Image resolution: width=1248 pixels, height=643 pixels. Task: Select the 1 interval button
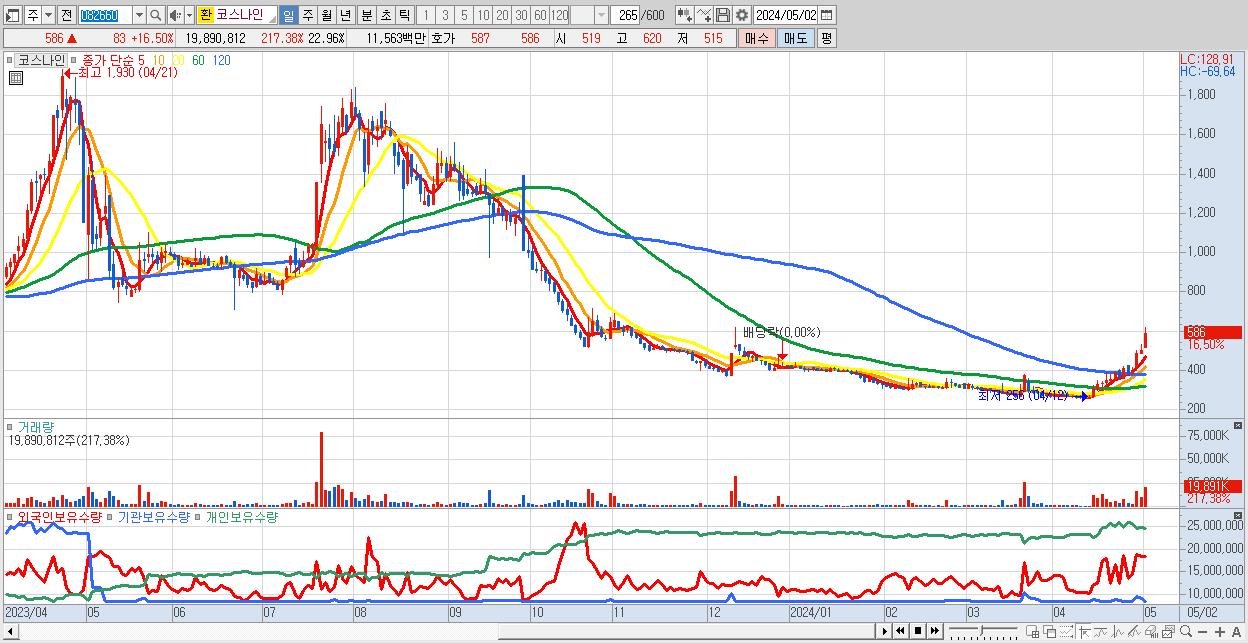tap(425, 15)
